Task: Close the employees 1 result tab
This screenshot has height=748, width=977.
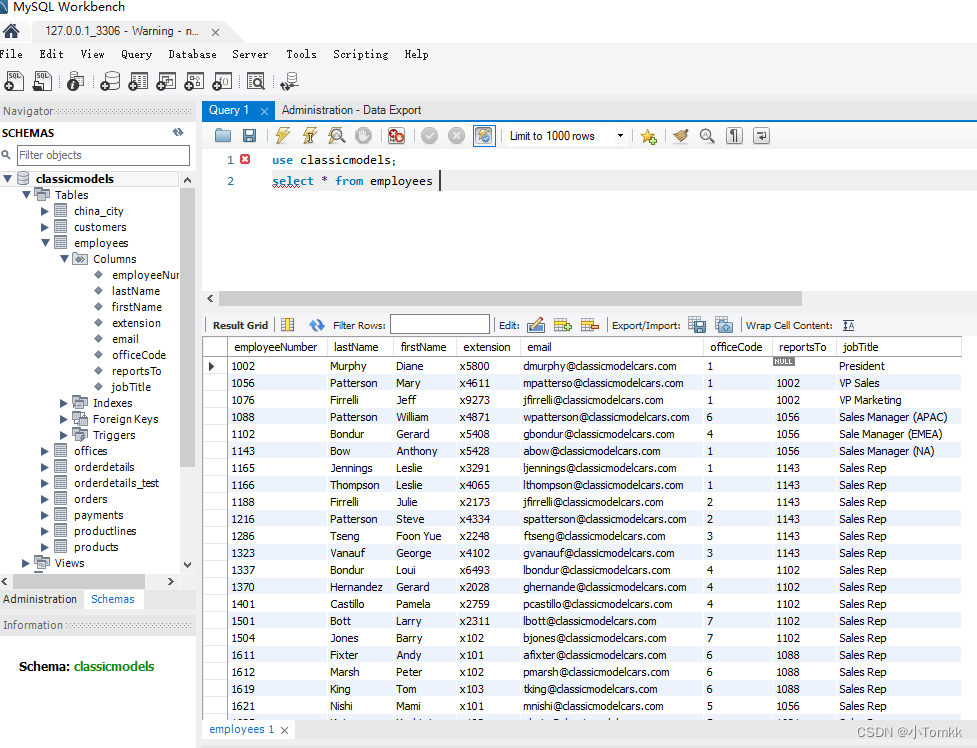Action: click(x=285, y=730)
